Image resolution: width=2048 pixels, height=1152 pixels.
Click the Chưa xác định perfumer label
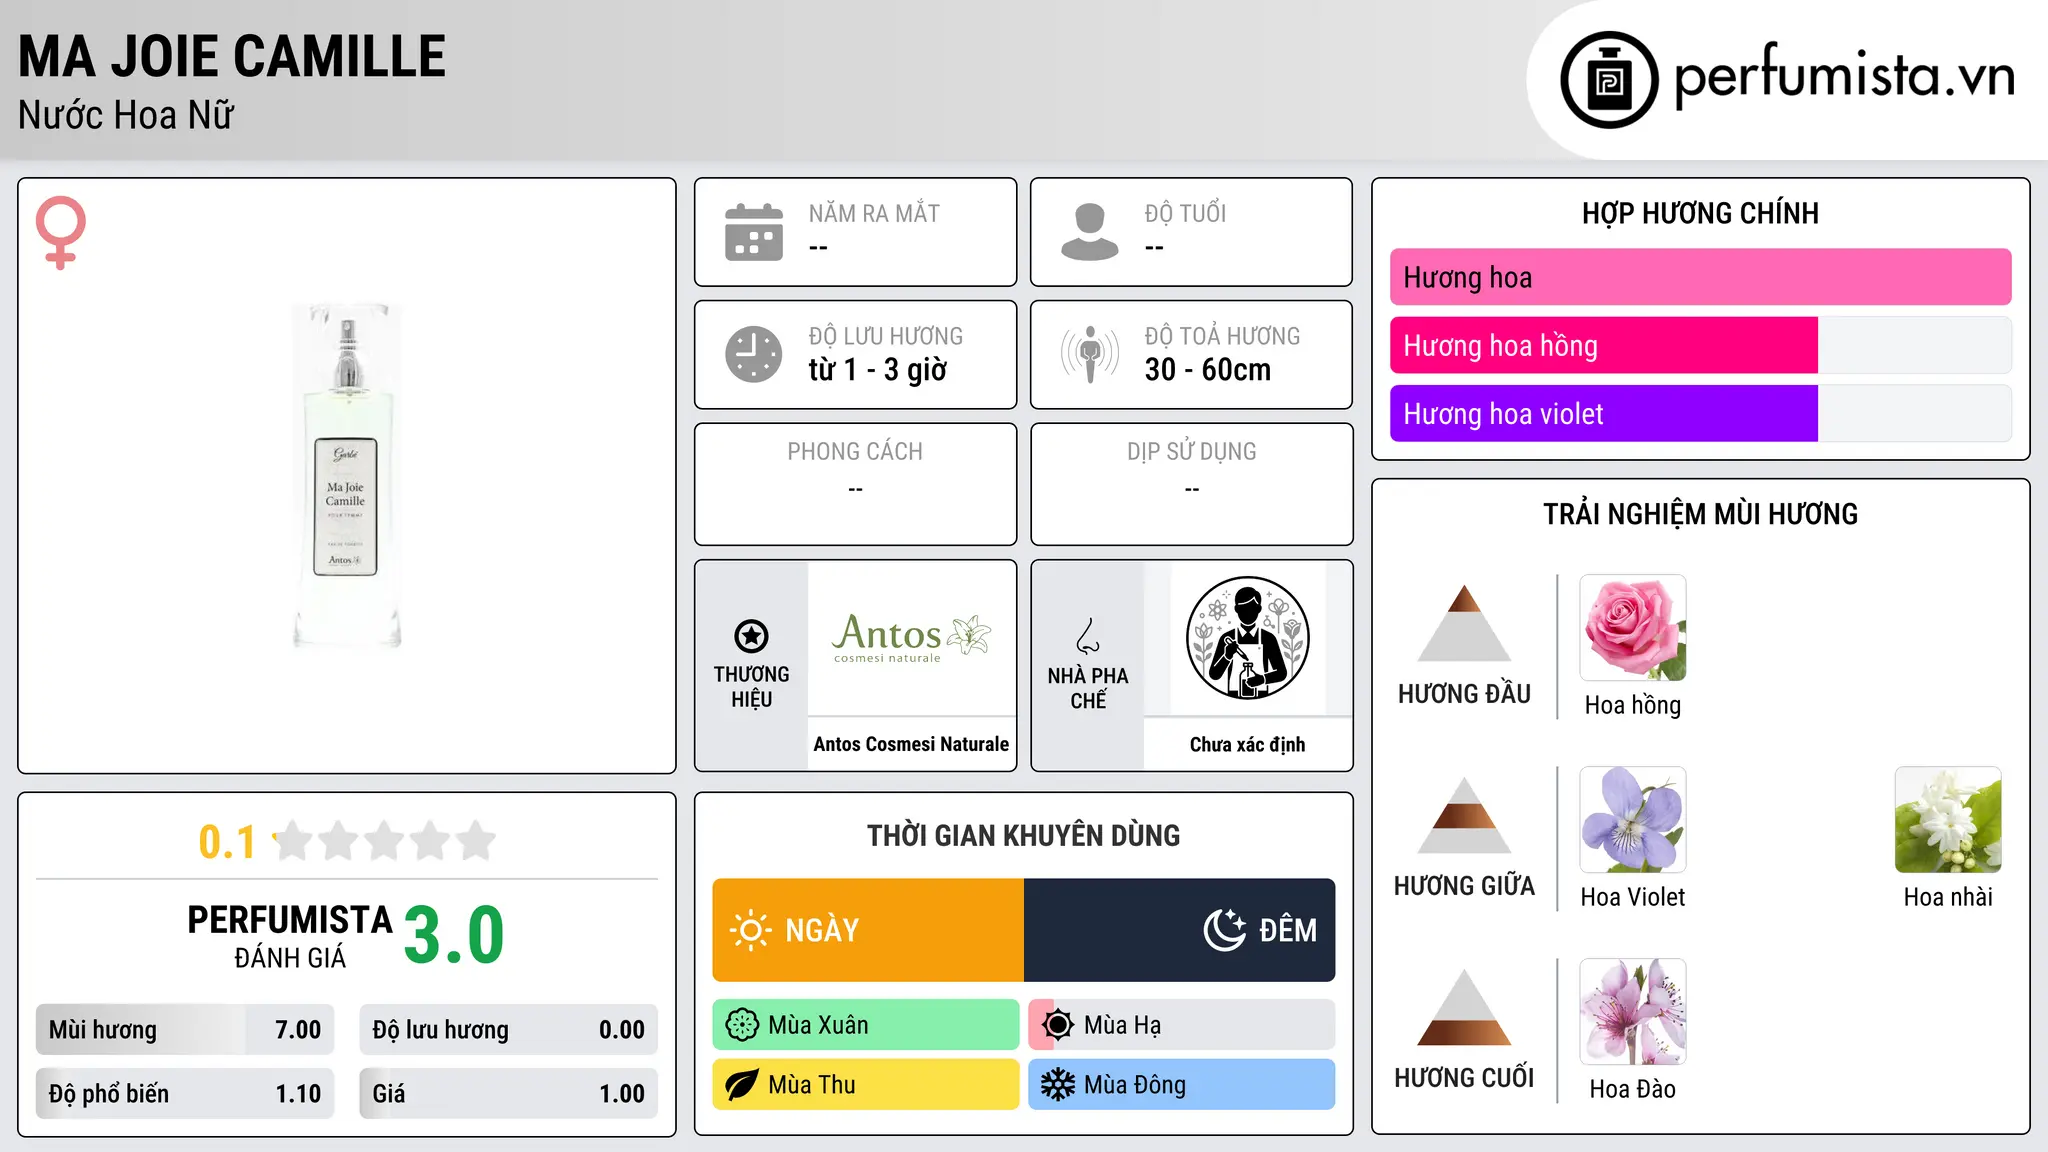click(1247, 744)
